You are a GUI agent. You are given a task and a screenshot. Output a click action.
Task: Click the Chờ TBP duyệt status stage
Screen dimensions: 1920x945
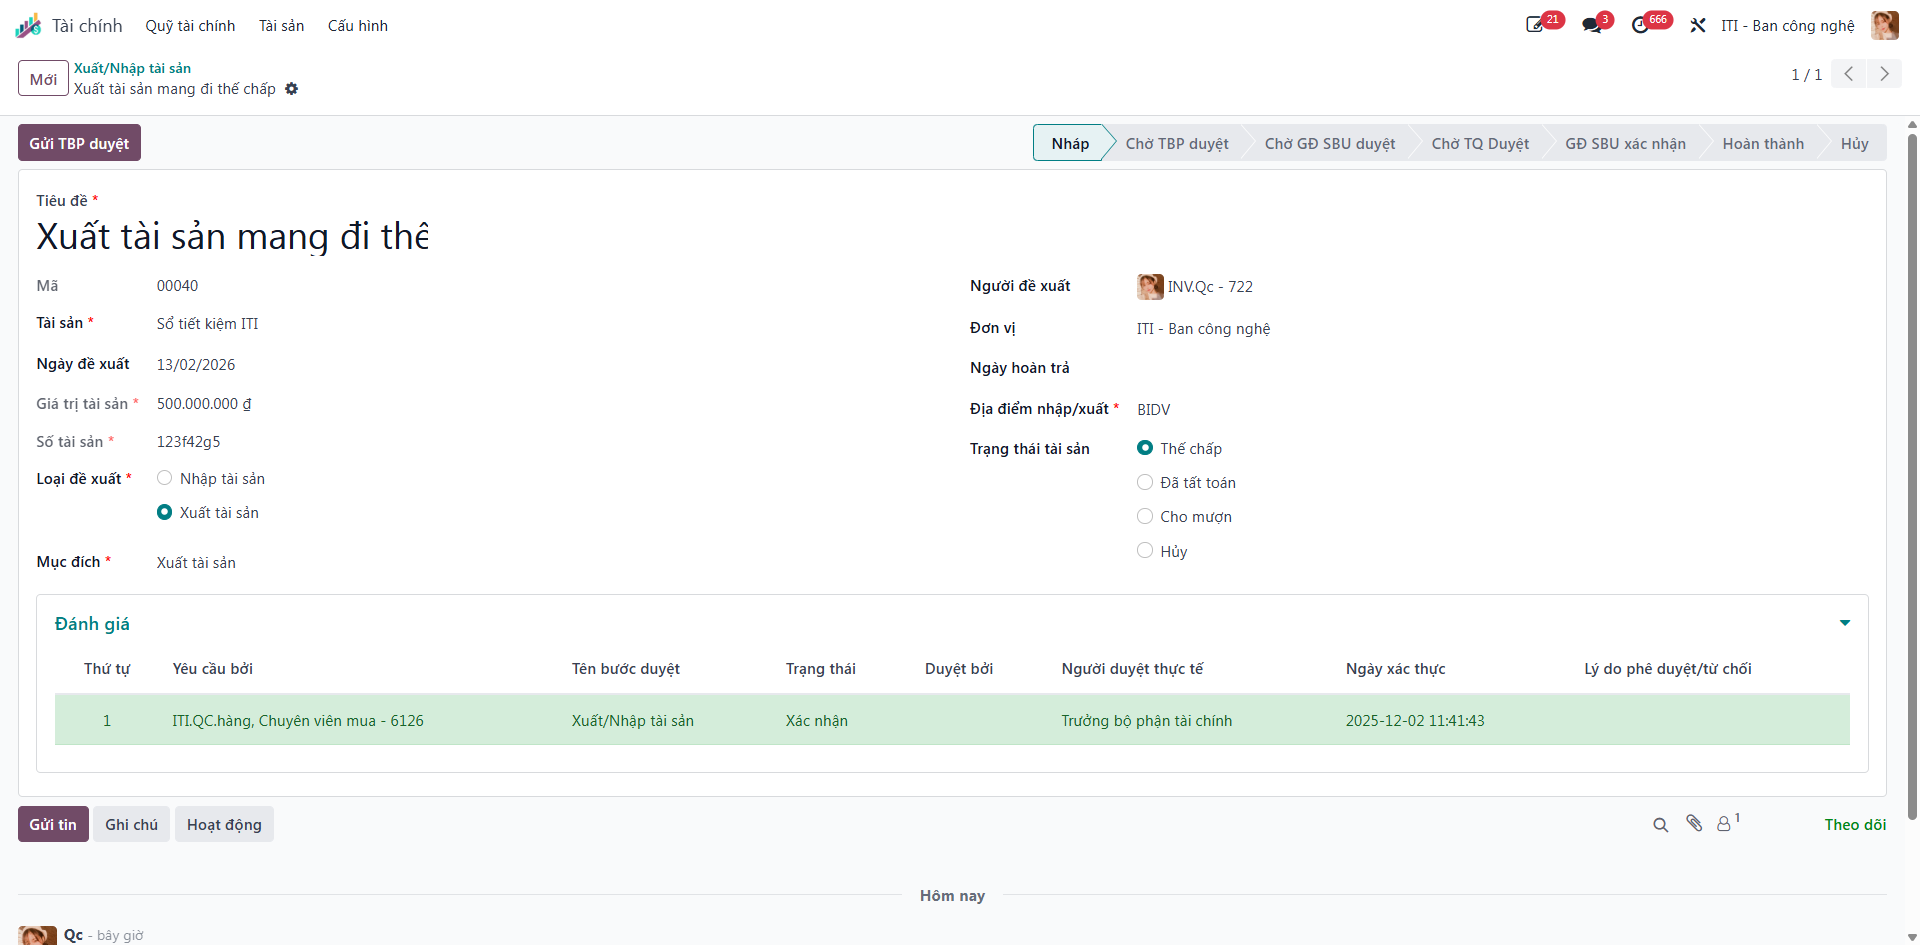point(1177,143)
